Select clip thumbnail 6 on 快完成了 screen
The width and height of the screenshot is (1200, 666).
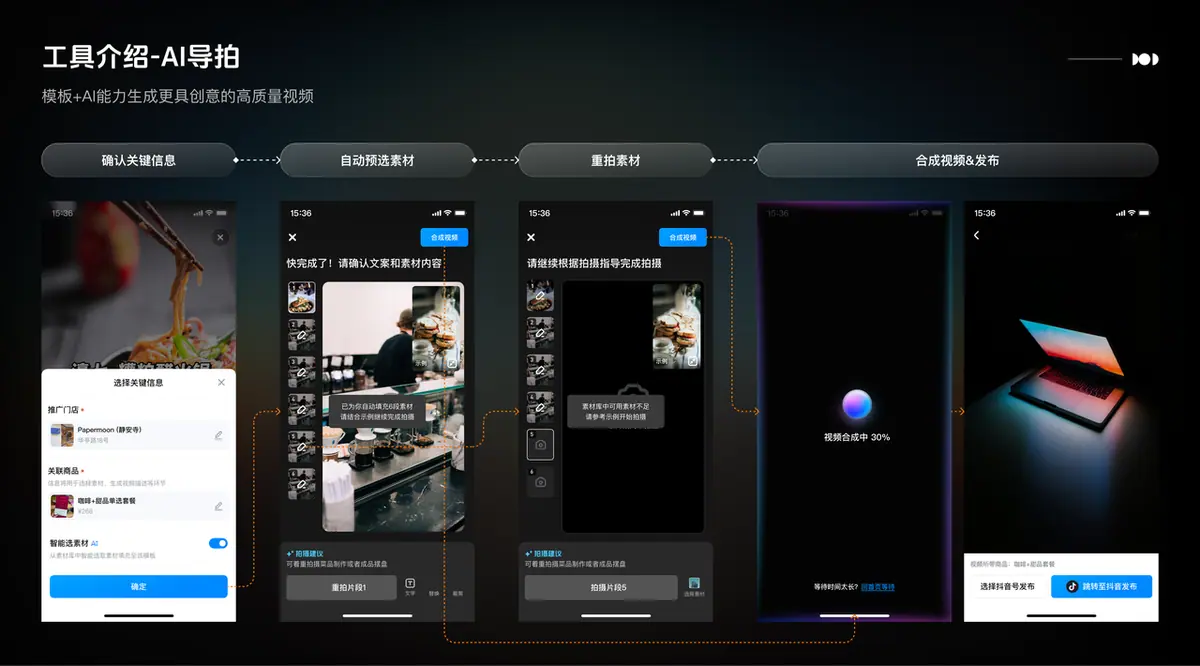pos(302,484)
